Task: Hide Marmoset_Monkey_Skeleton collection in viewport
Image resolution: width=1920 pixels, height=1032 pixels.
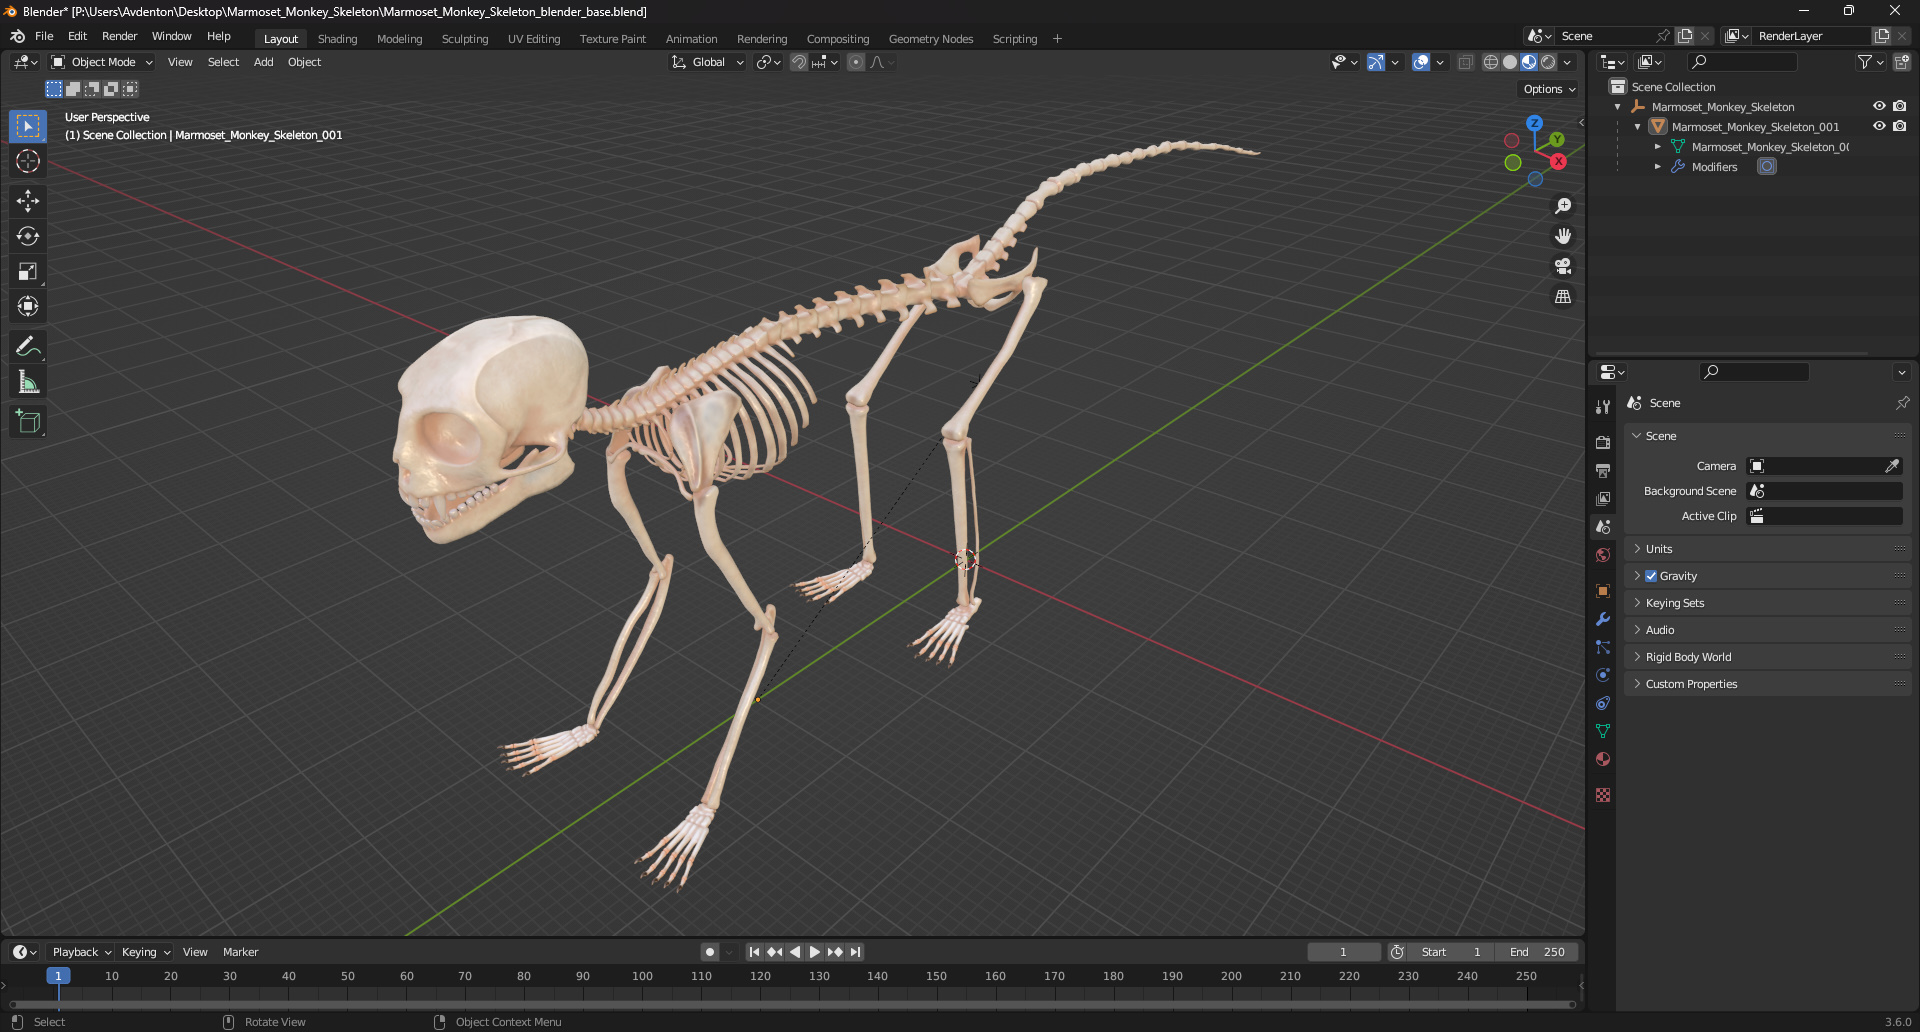Action: coord(1879,106)
